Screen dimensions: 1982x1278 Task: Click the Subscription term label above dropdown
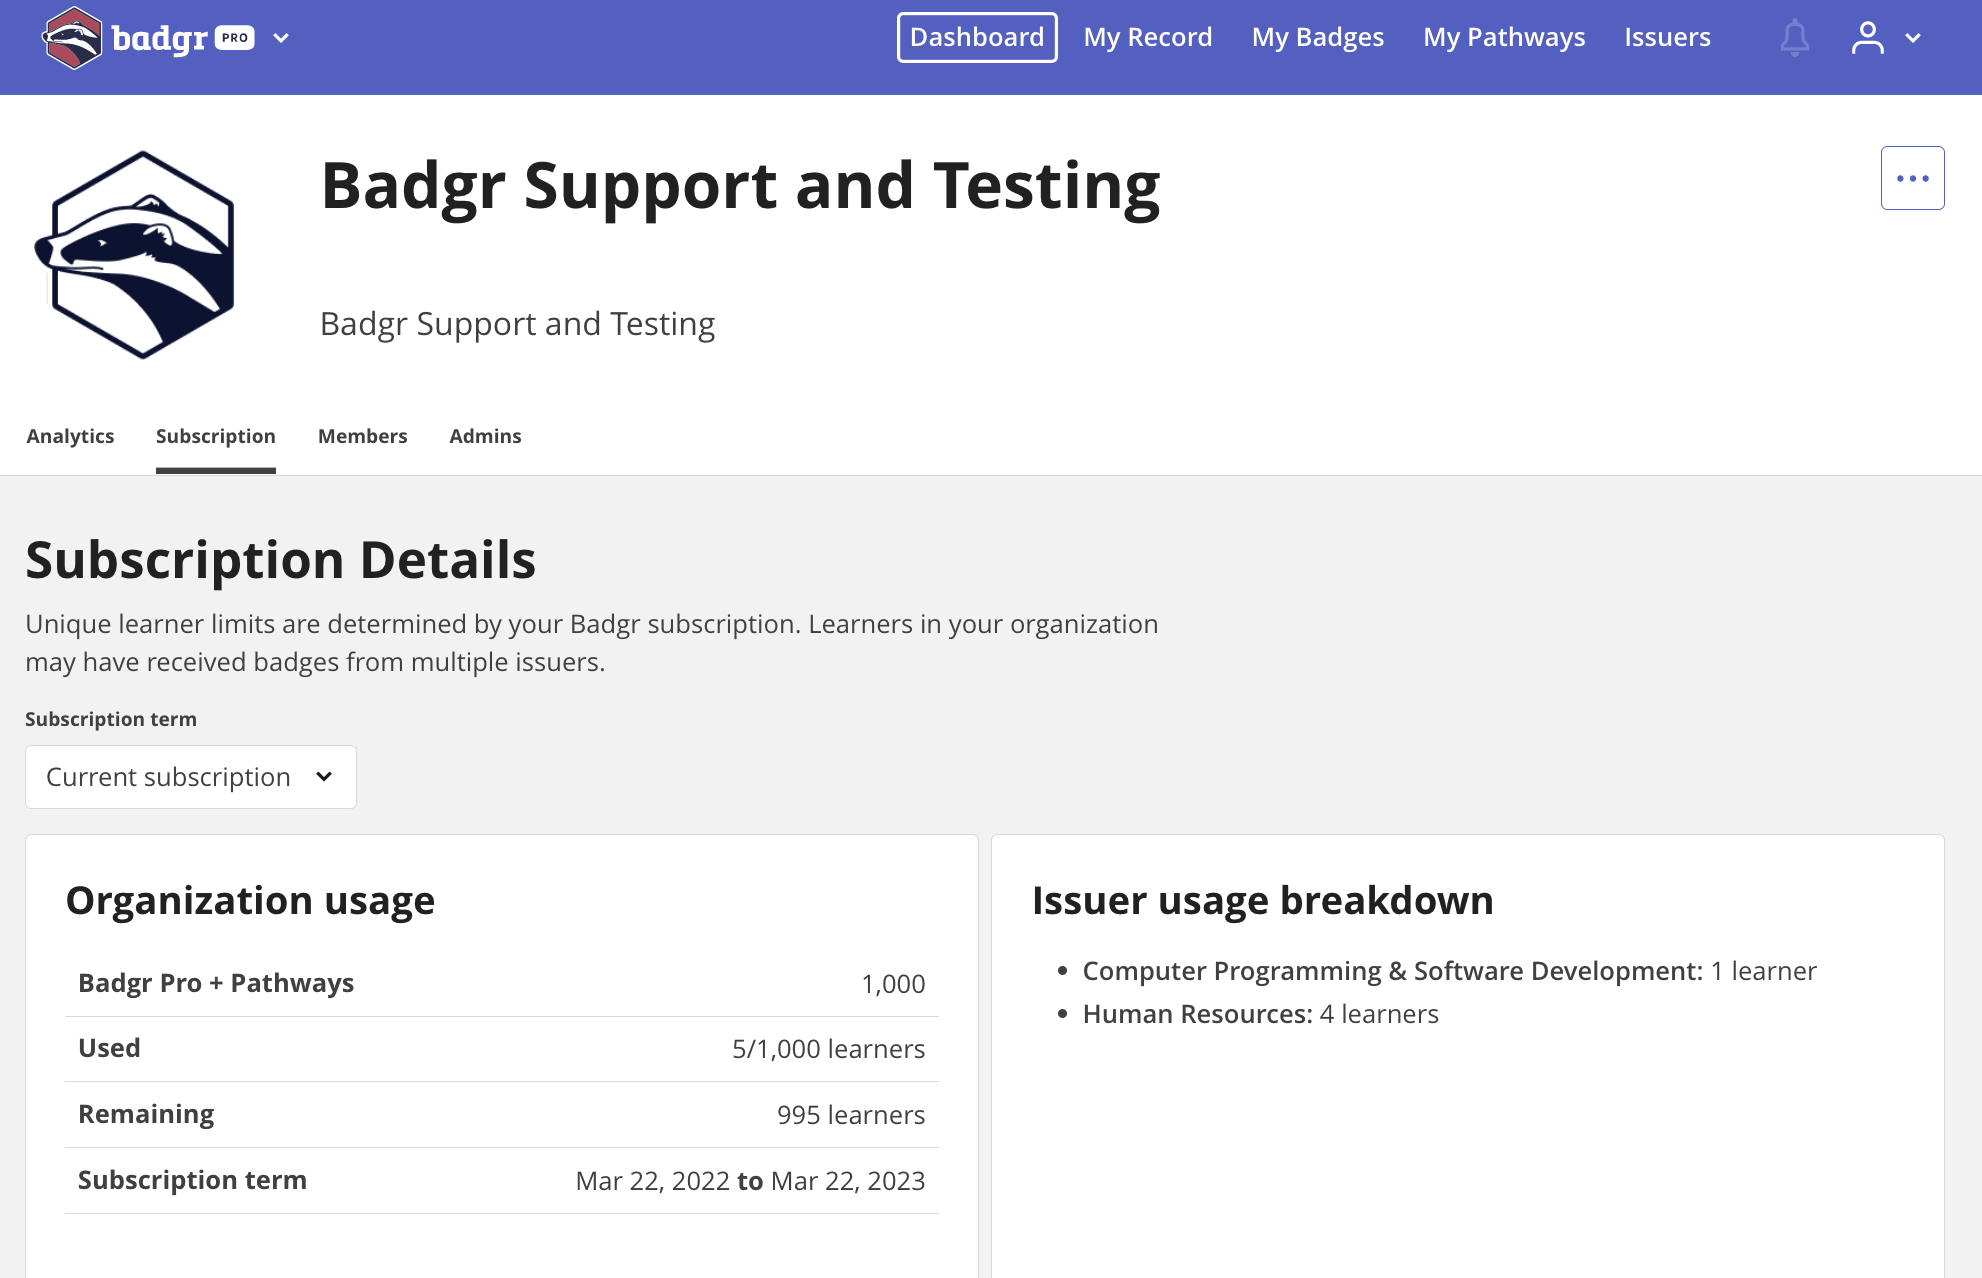click(111, 719)
